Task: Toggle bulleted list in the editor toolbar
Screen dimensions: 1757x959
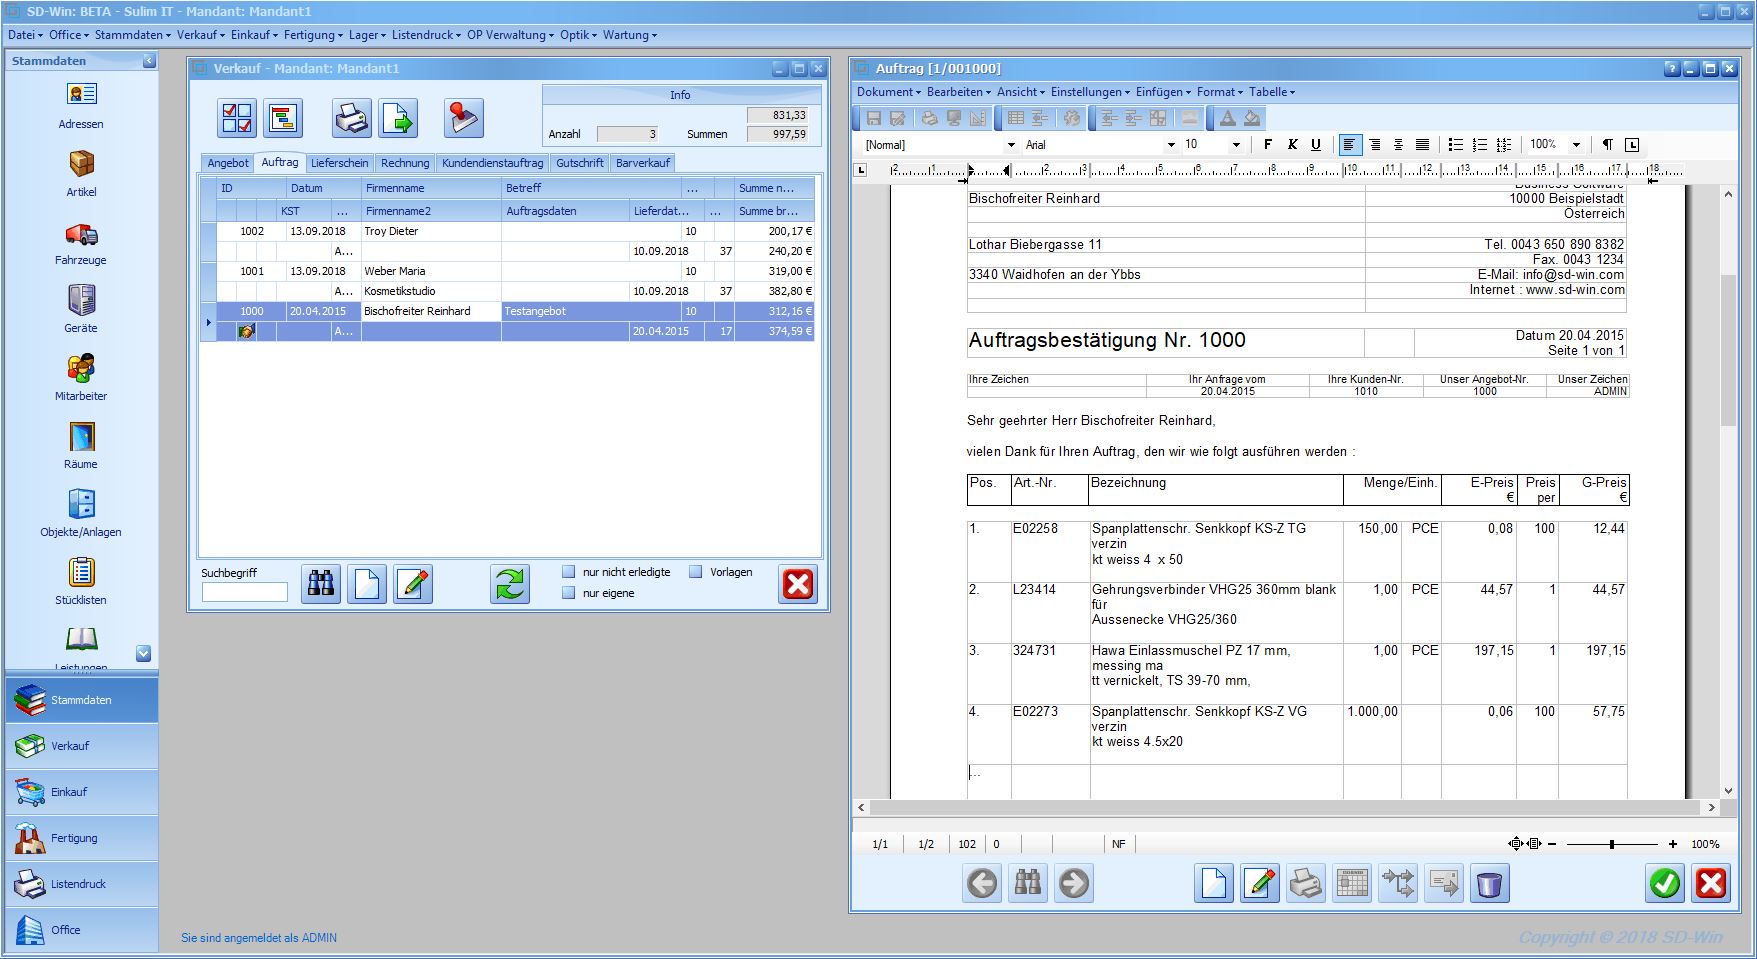Action: tap(1456, 145)
